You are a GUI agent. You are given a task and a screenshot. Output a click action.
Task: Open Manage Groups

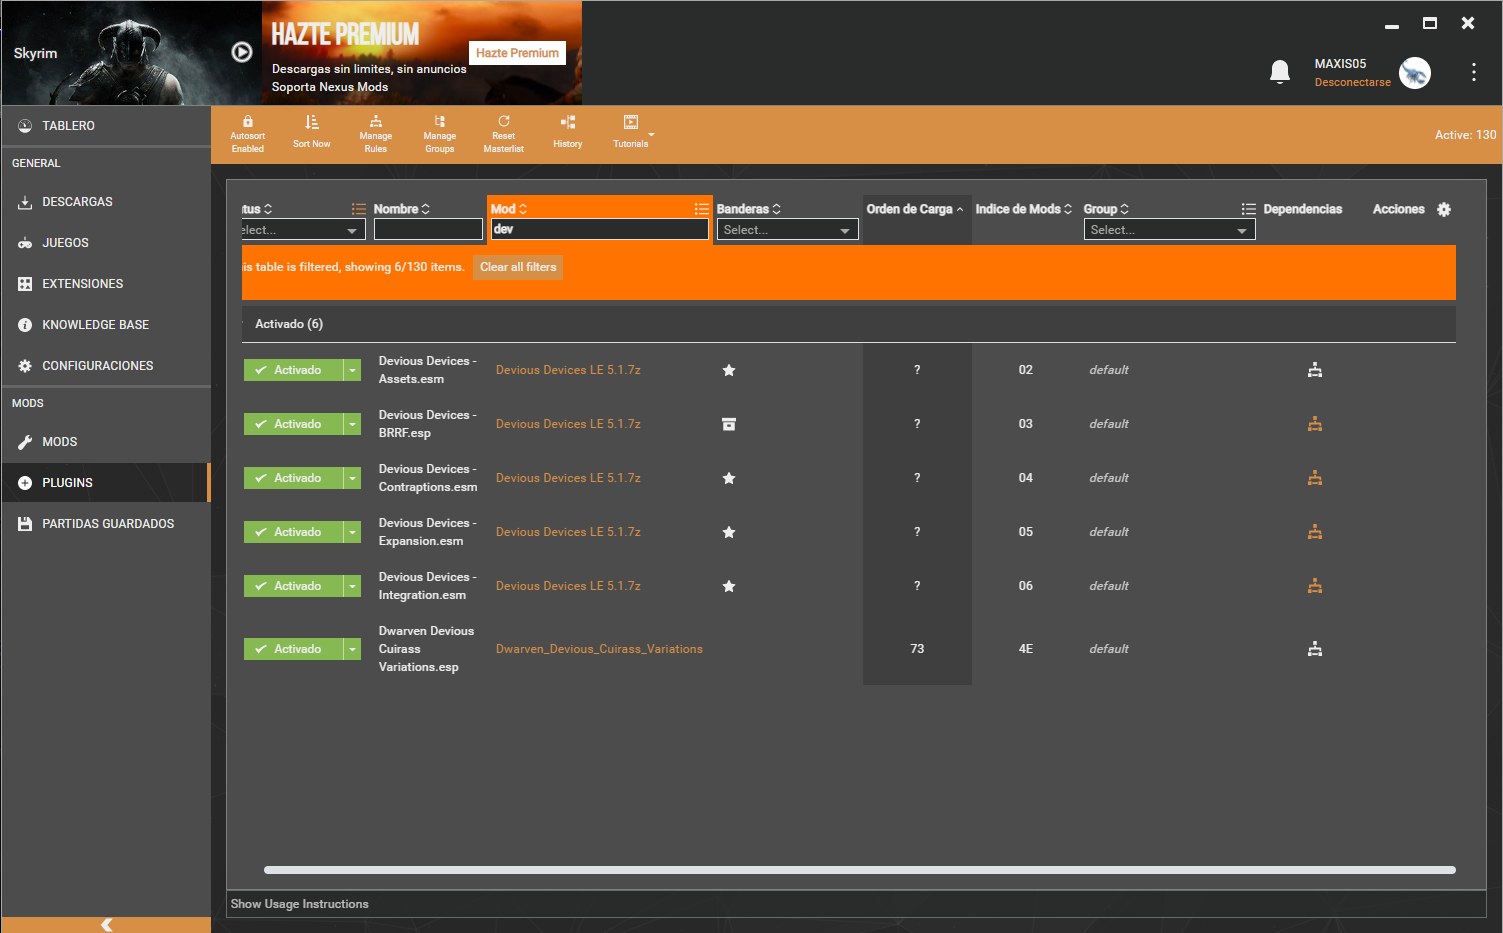(x=439, y=133)
